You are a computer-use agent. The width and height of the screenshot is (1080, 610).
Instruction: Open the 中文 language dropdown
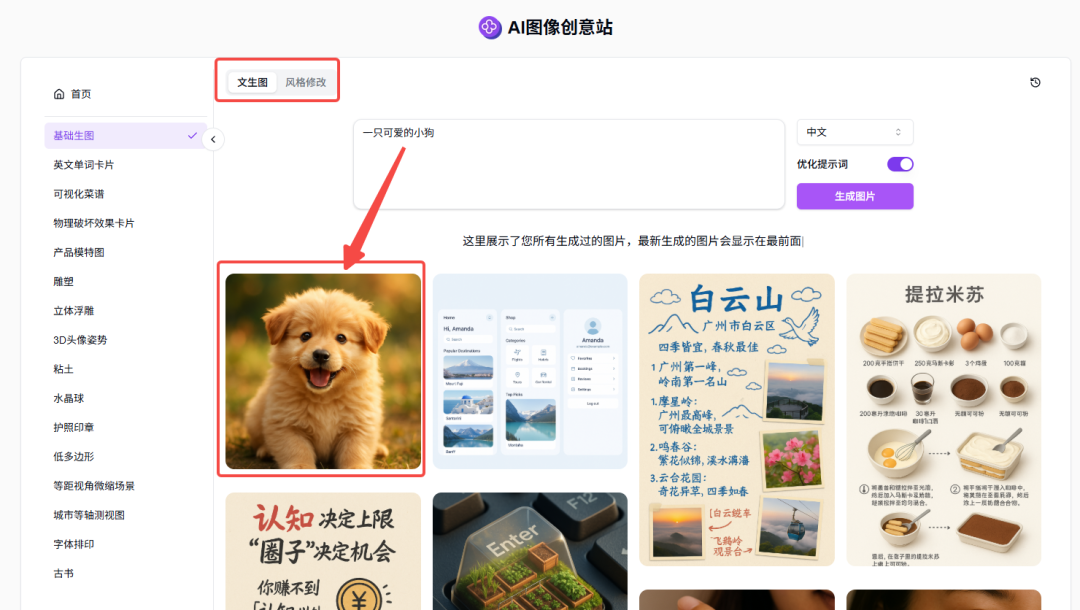coord(855,132)
